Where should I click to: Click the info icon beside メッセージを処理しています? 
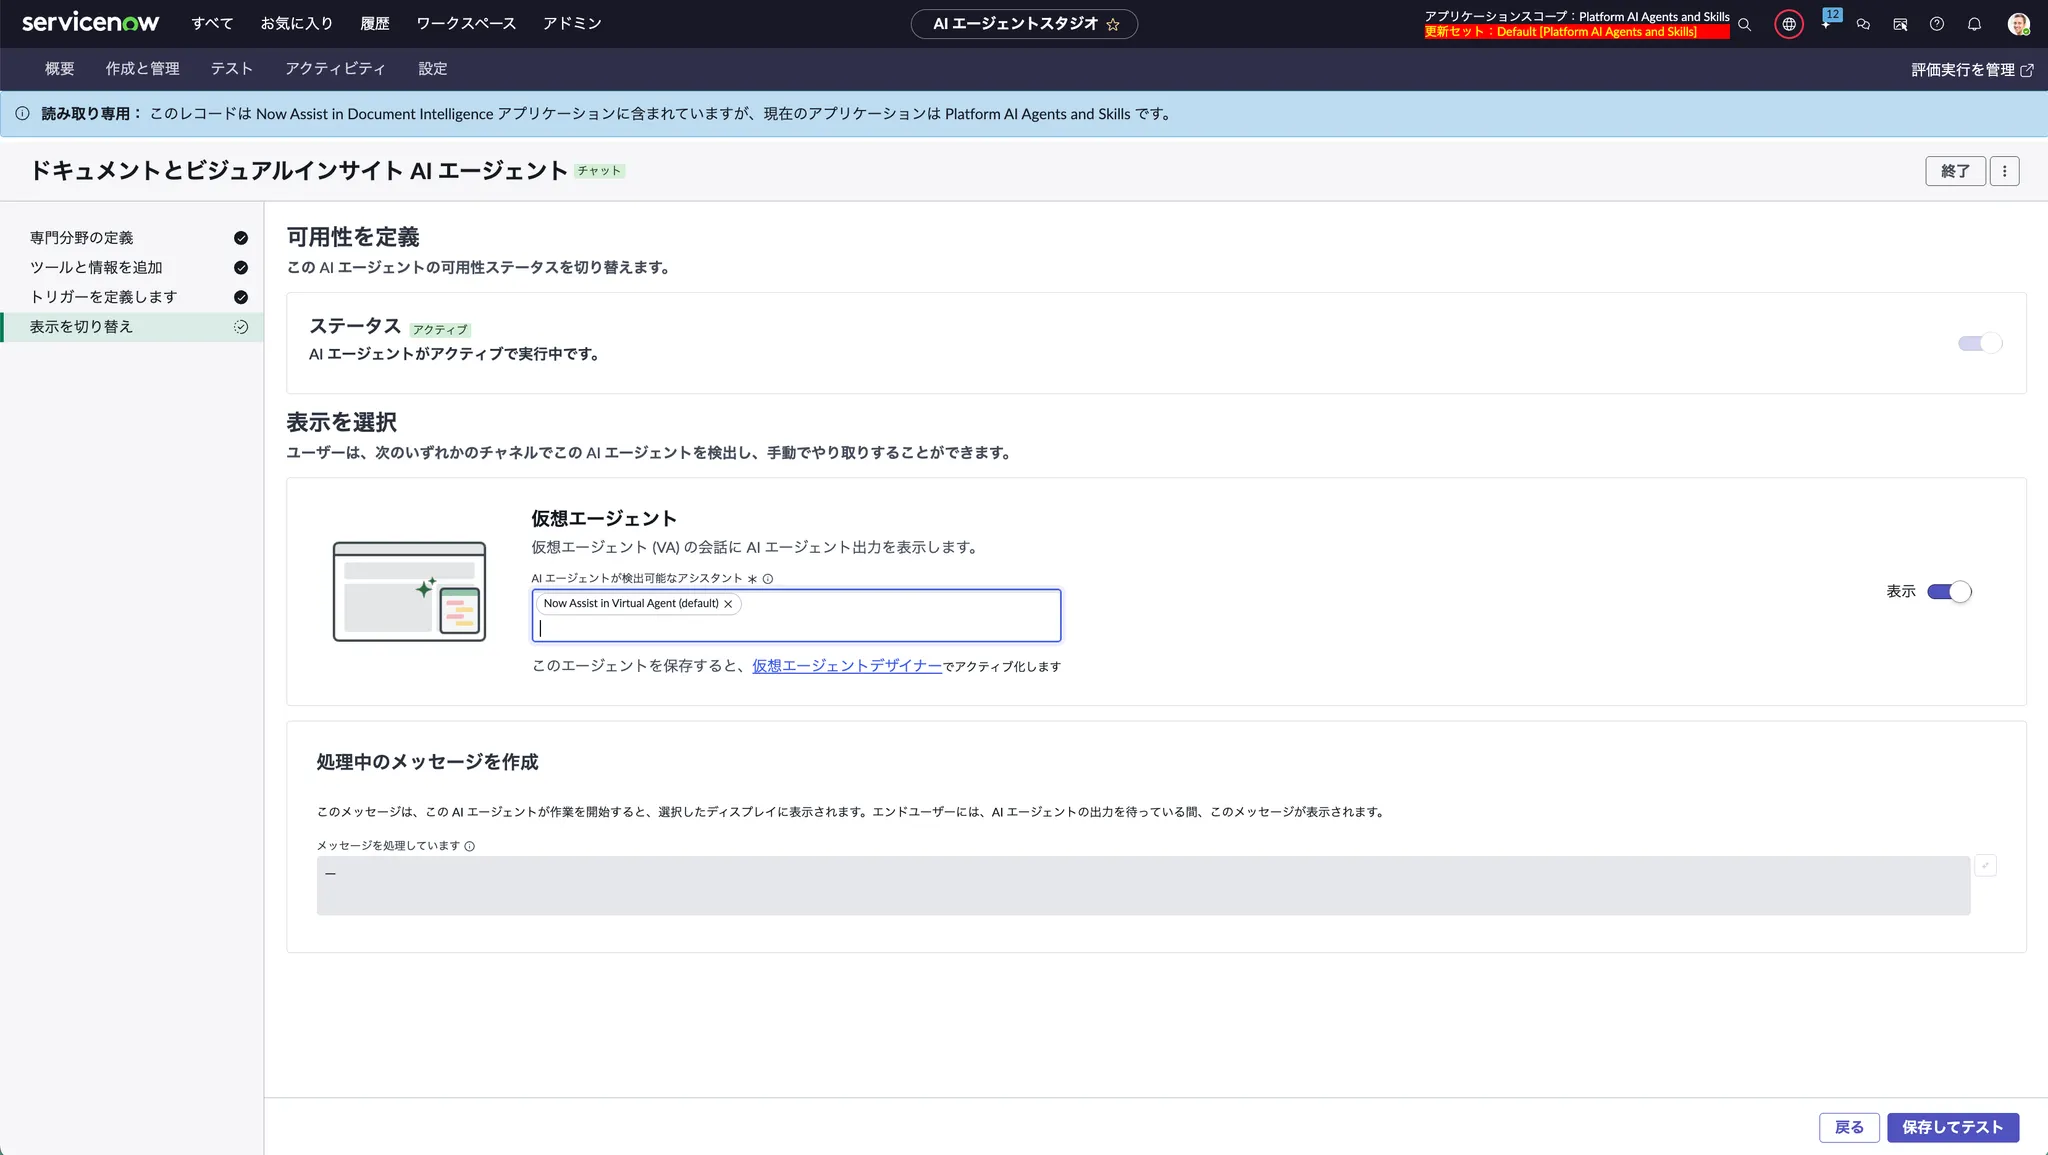[x=470, y=846]
